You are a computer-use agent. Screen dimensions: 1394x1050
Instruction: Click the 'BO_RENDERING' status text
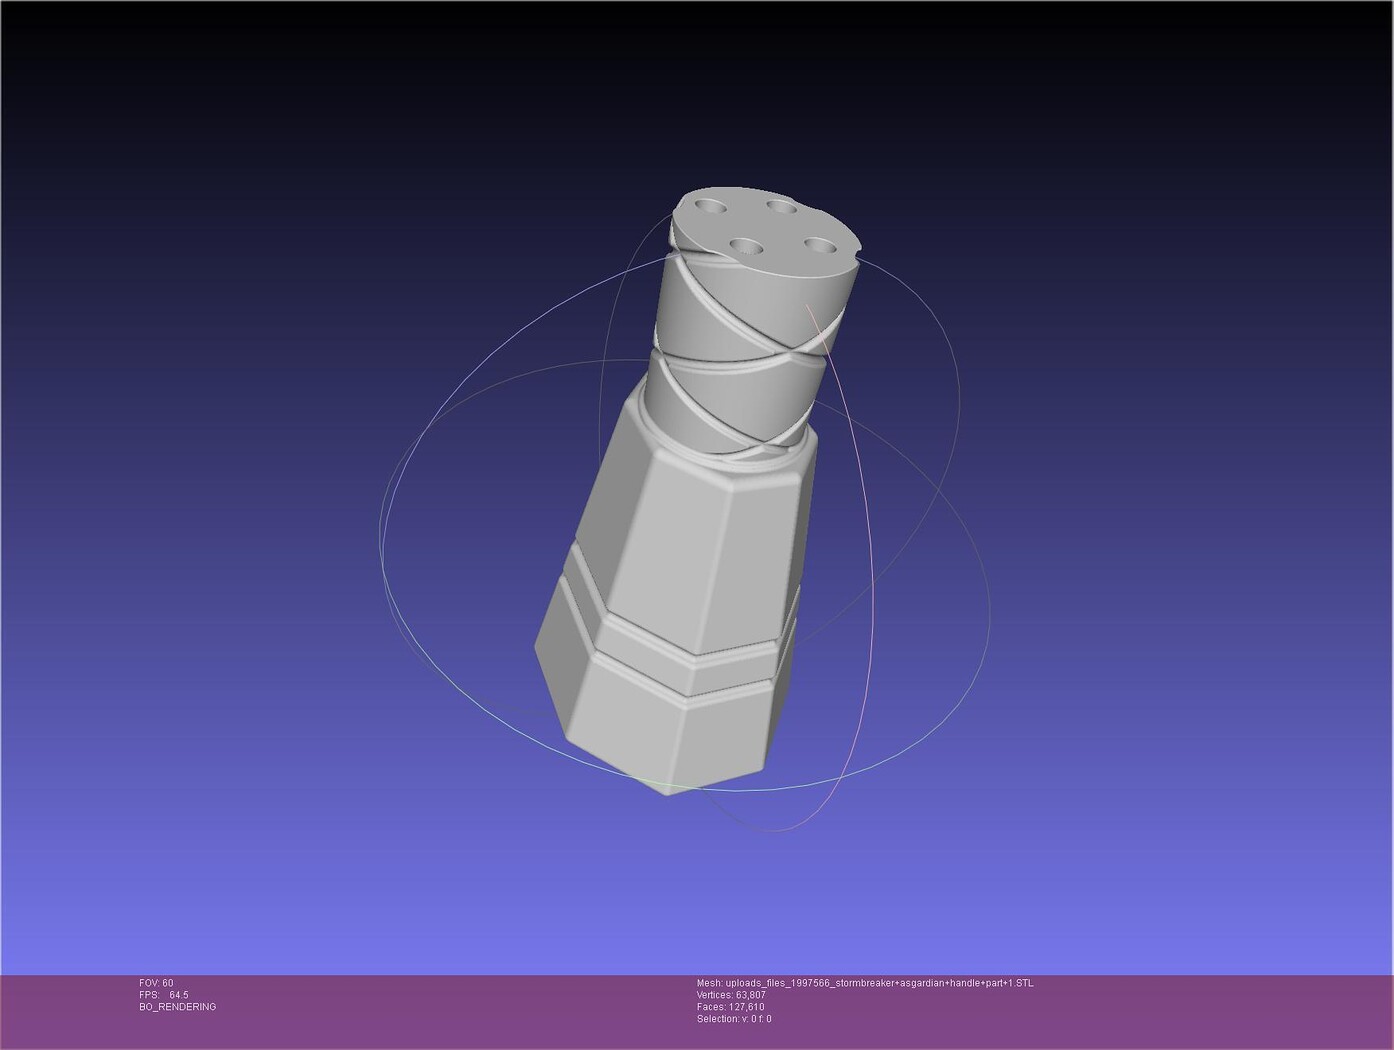tap(178, 1007)
